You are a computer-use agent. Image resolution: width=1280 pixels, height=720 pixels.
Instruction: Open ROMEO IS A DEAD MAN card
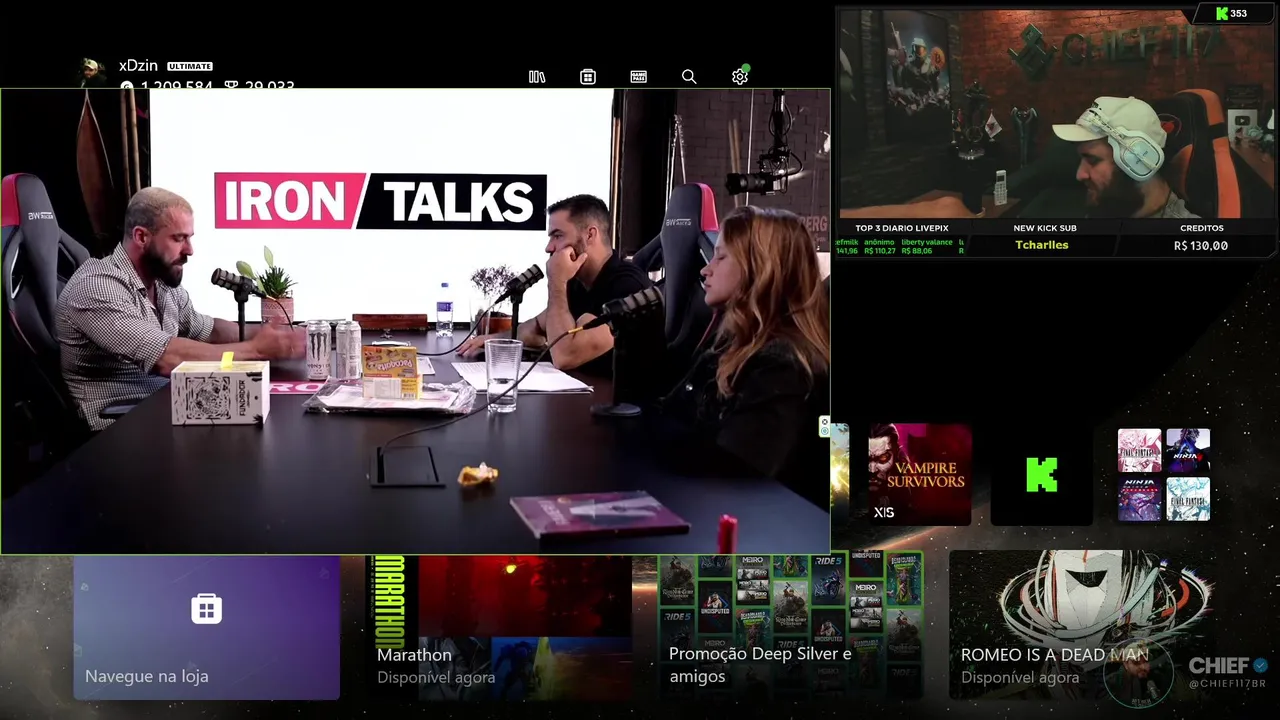coord(1083,627)
